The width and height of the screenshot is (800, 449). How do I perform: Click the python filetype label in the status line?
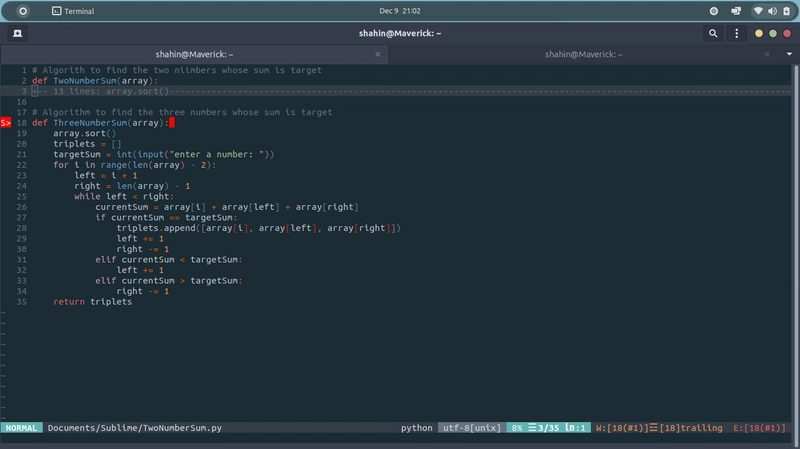(416, 428)
